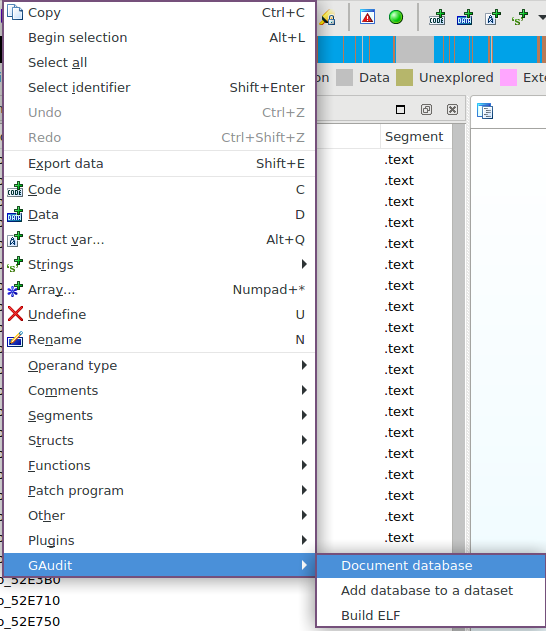Image resolution: width=546 pixels, height=631 pixels.
Task: Click the Rename pencil icon
Action: [15, 339]
